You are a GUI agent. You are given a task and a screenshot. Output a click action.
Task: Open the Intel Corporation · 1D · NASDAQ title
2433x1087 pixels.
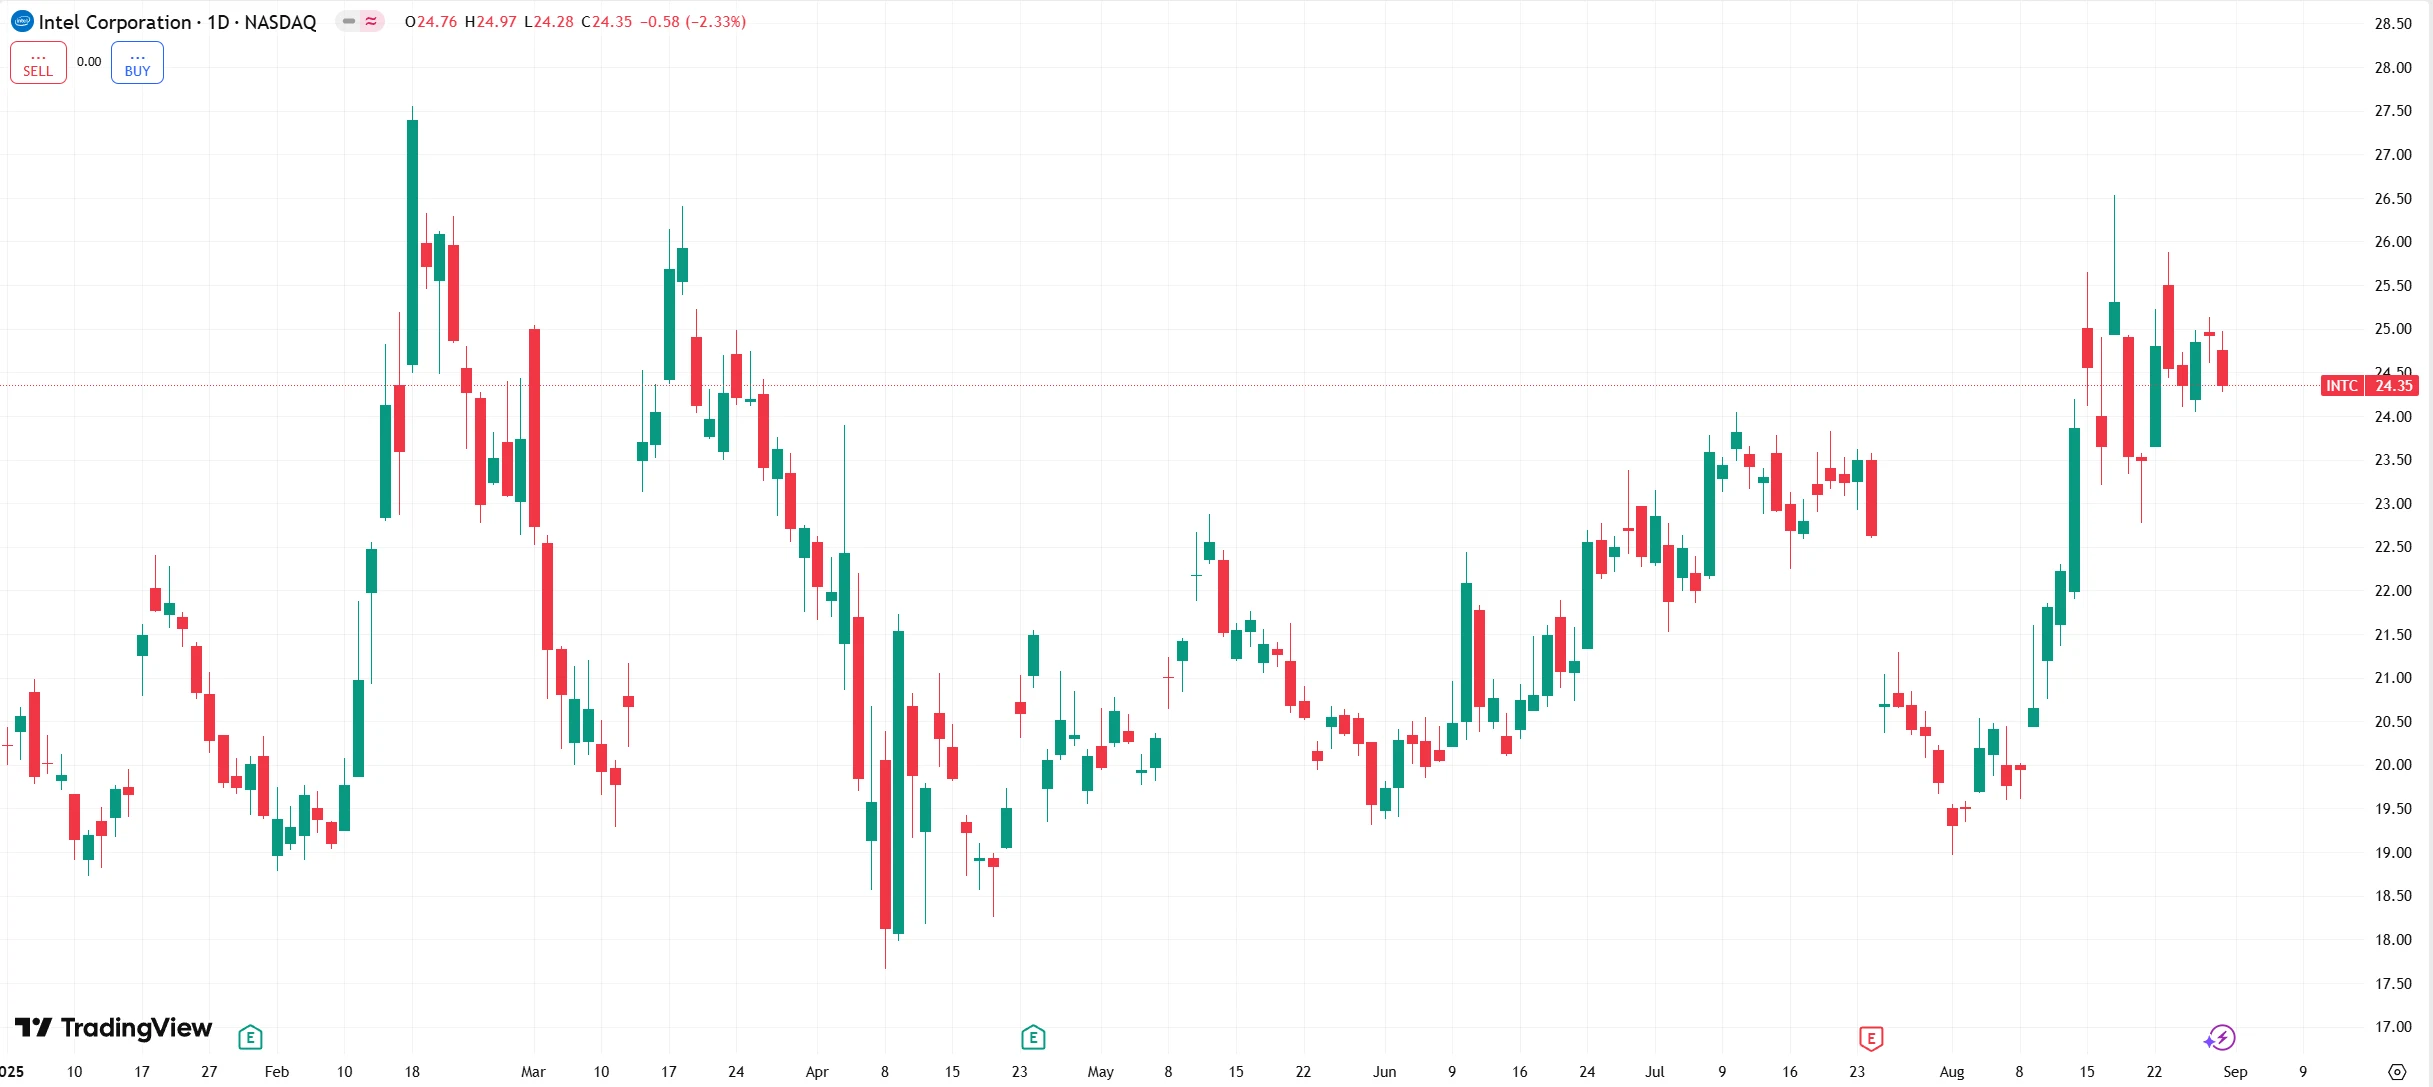[x=177, y=22]
